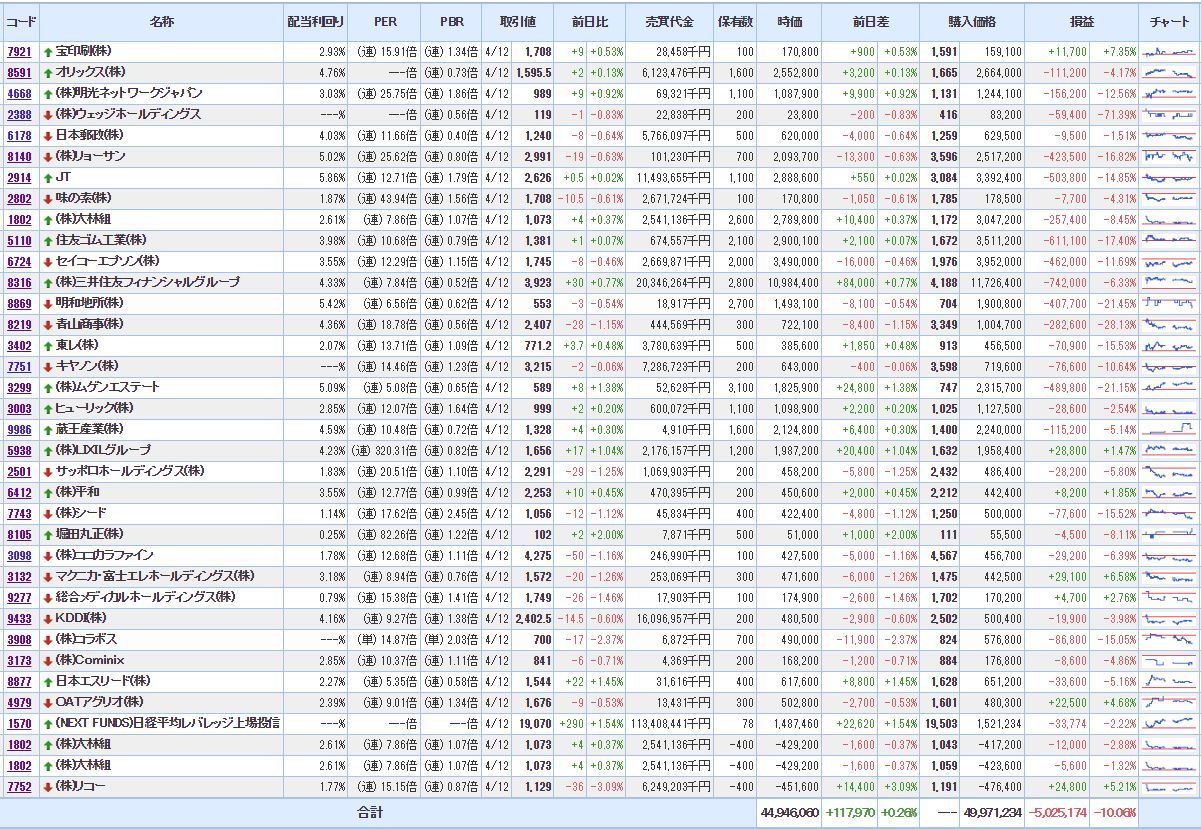This screenshot has height=829, width=1201.
Task: Open stock code link 7921
Action: [18, 51]
